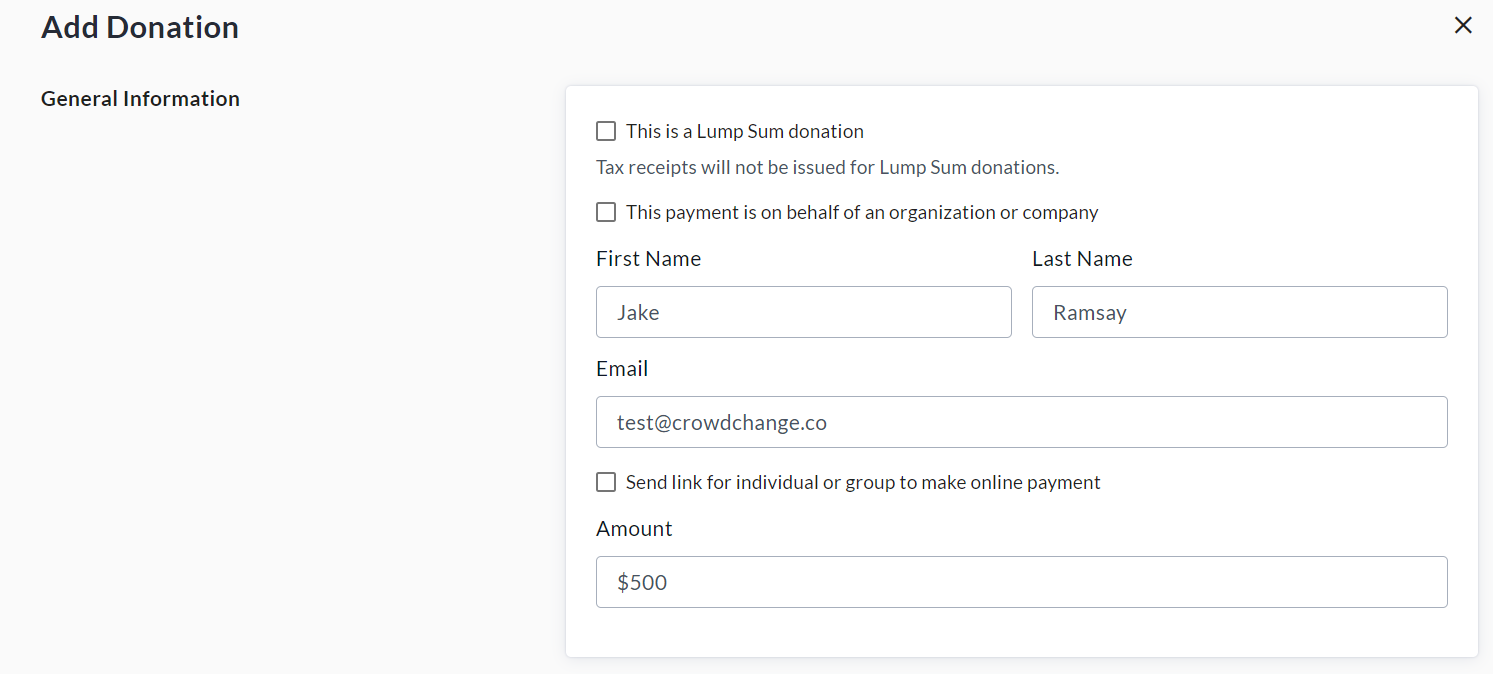The width and height of the screenshot is (1493, 674).
Task: Check the Lump Sum donation checkbox
Action: [606, 131]
